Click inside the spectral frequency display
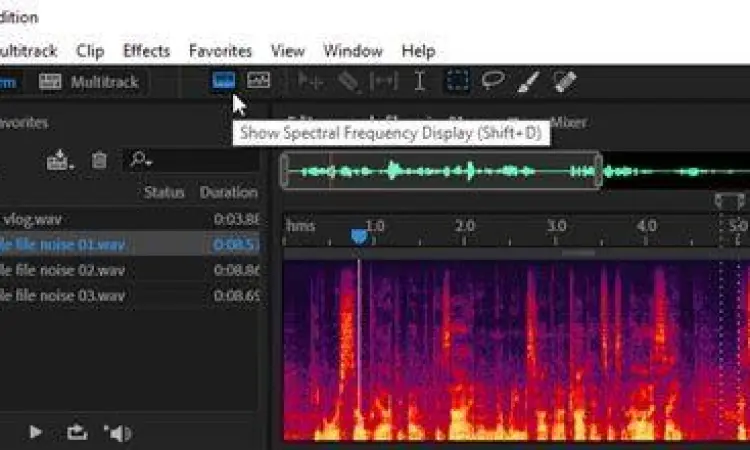Image resolution: width=750 pixels, height=450 pixels. (517, 350)
